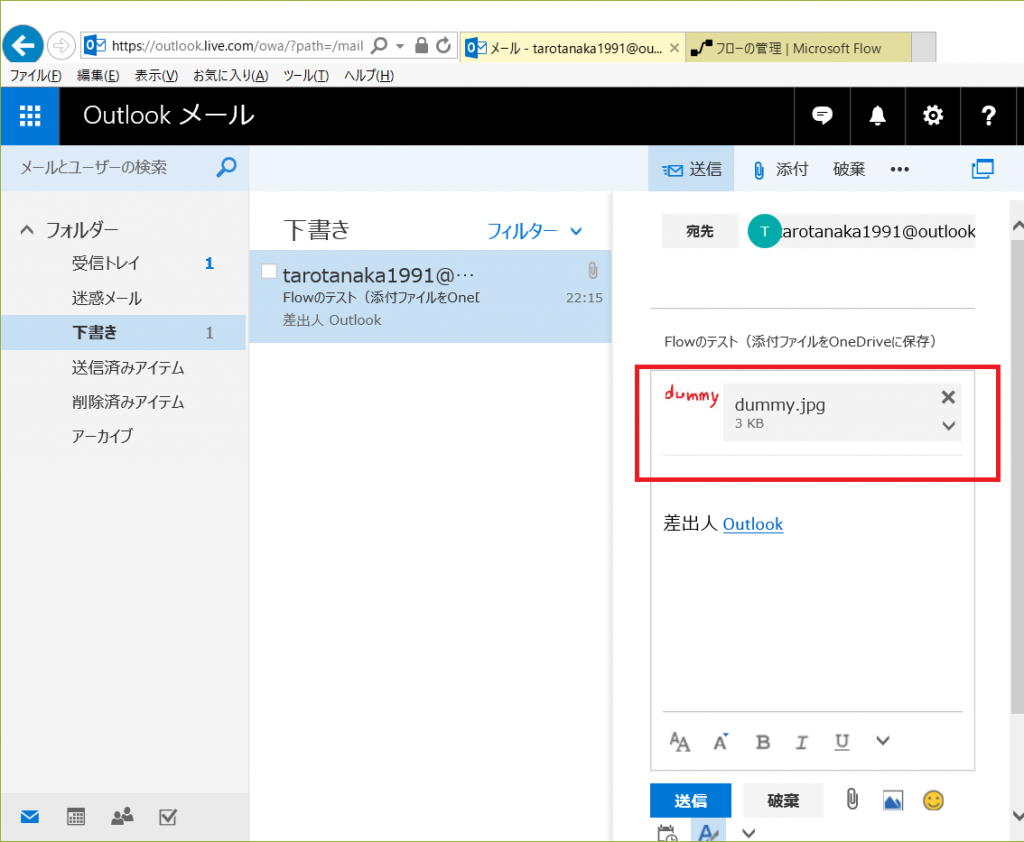This screenshot has width=1024, height=842.
Task: Insert an inline picture using image icon
Action: point(893,800)
